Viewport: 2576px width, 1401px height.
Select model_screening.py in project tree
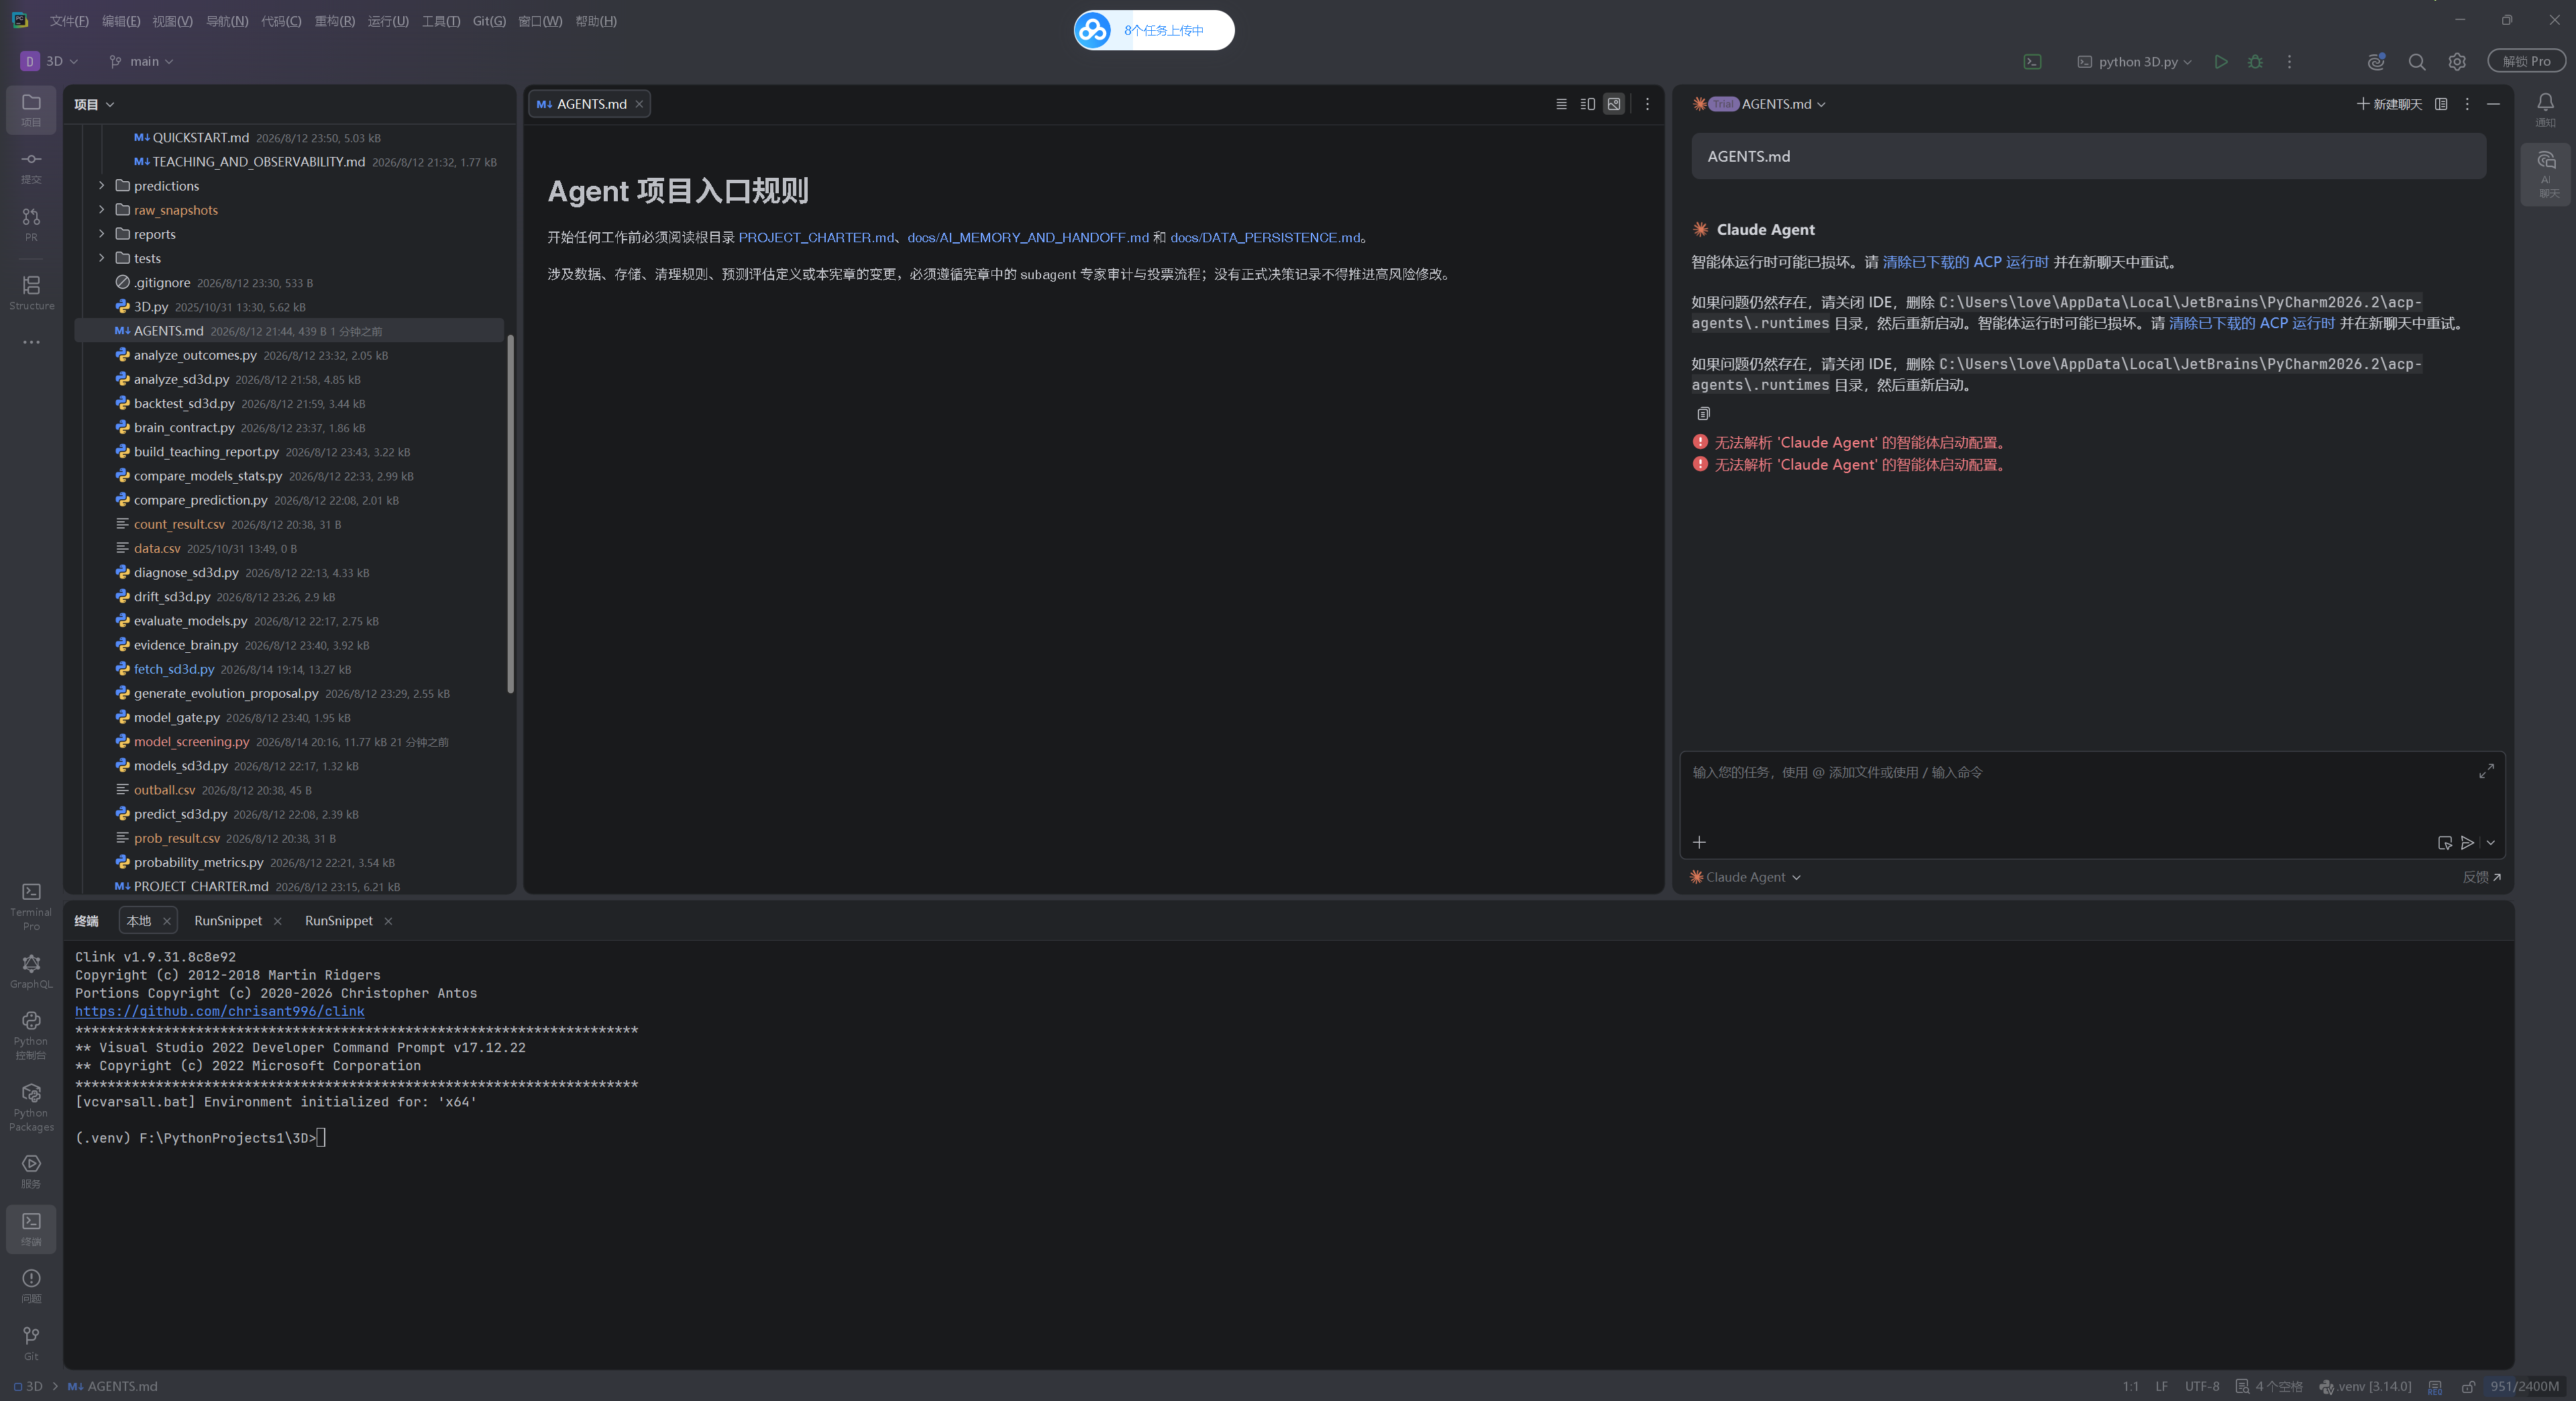coord(191,741)
